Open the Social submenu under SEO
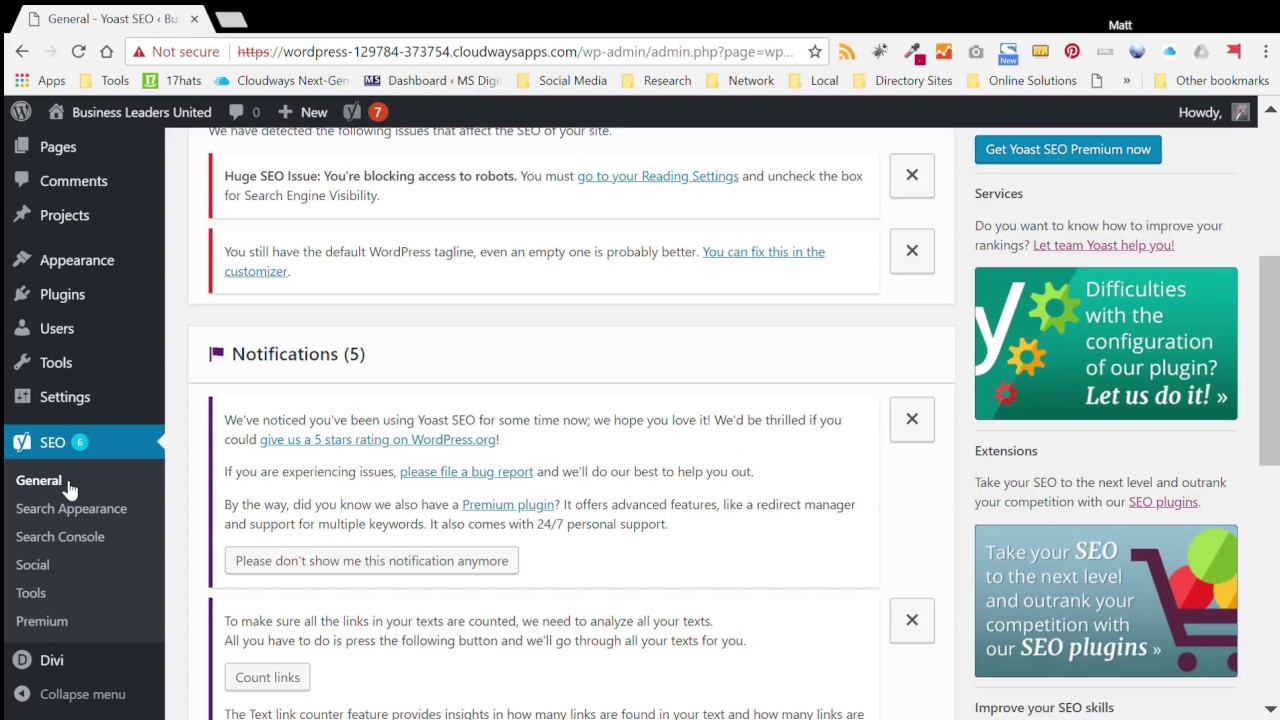The height and width of the screenshot is (720, 1280). [x=32, y=565]
